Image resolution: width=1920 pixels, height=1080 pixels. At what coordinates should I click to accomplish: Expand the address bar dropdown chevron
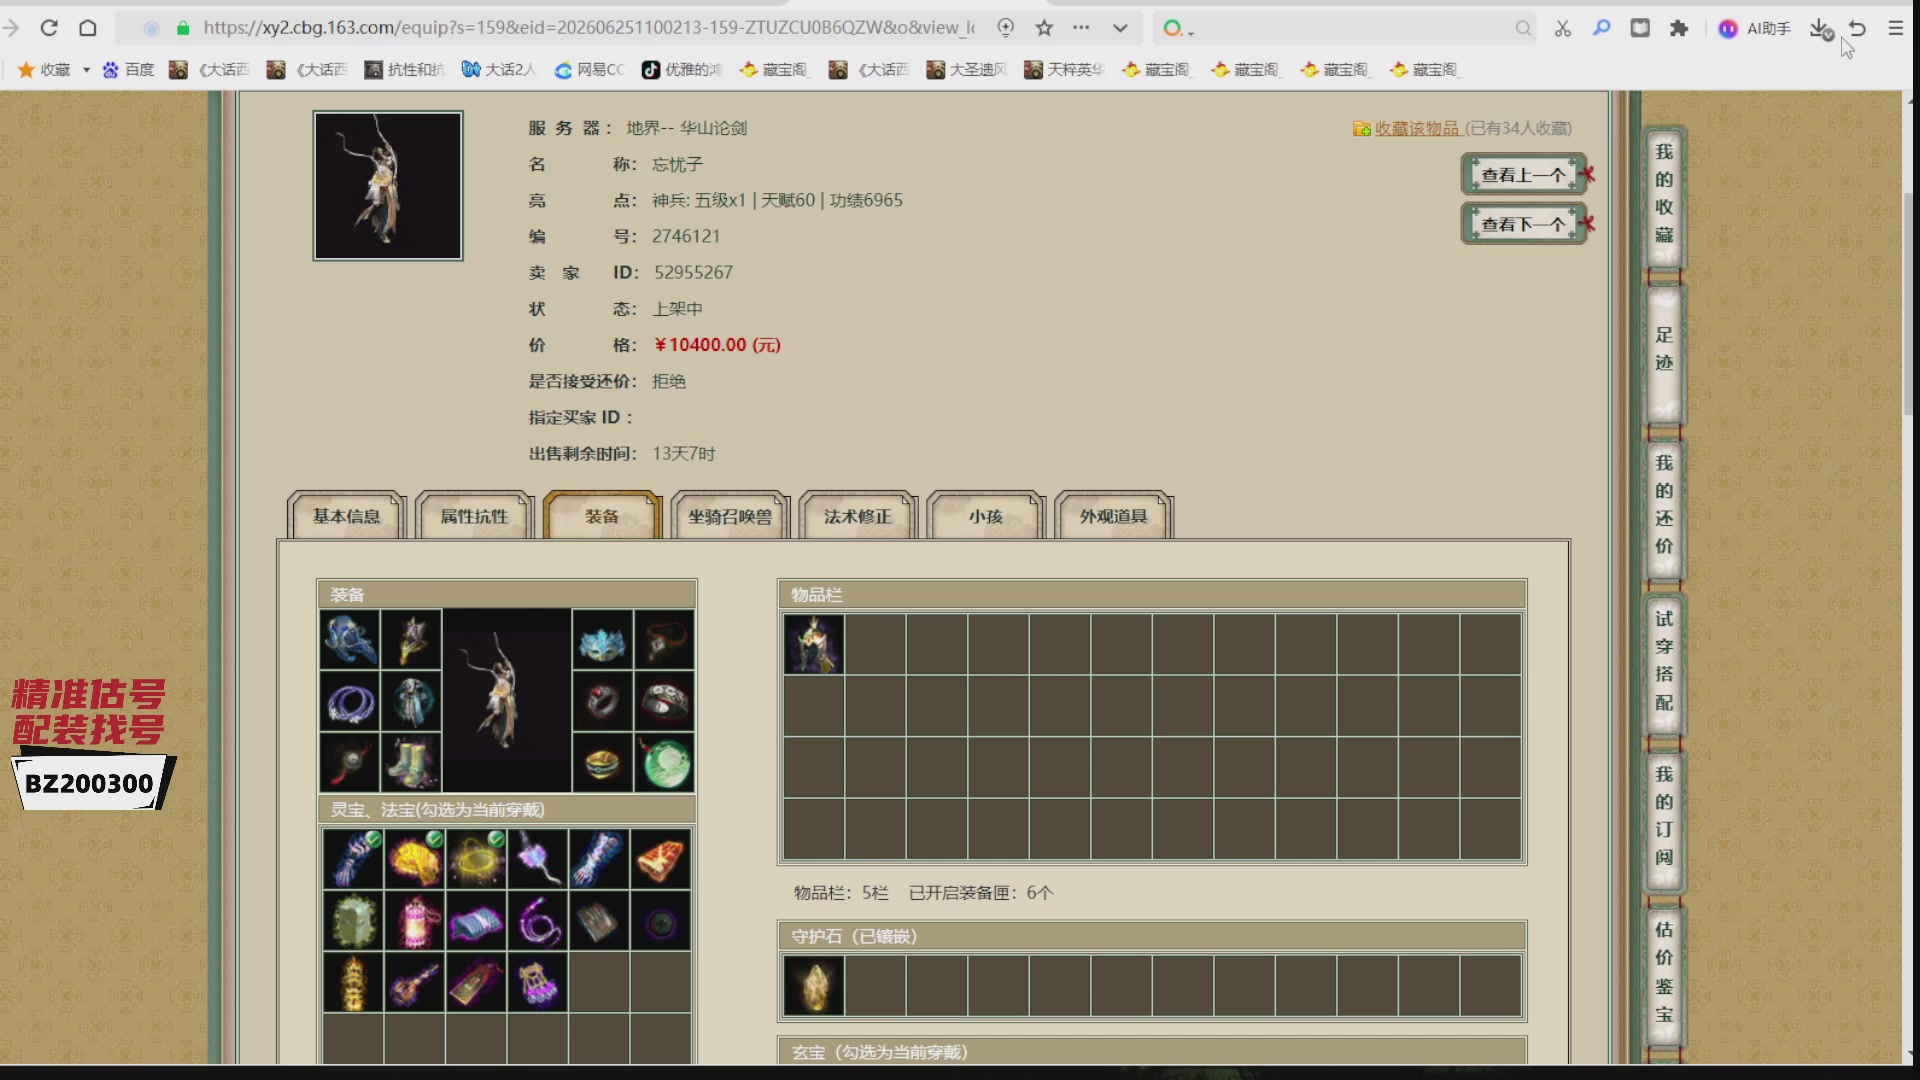coord(1120,28)
